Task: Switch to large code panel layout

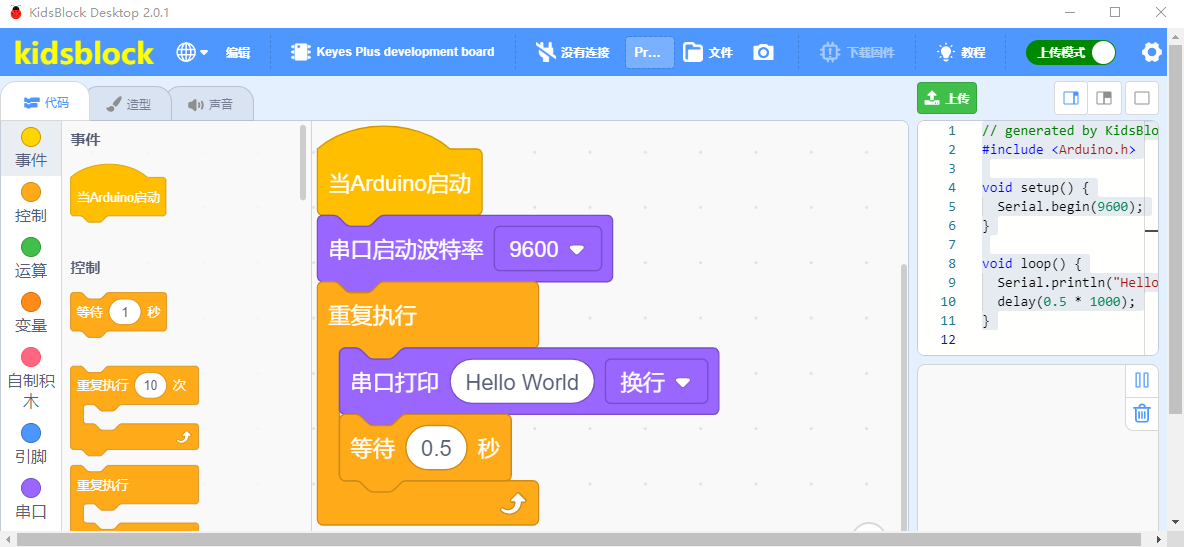Action: [x=1070, y=98]
